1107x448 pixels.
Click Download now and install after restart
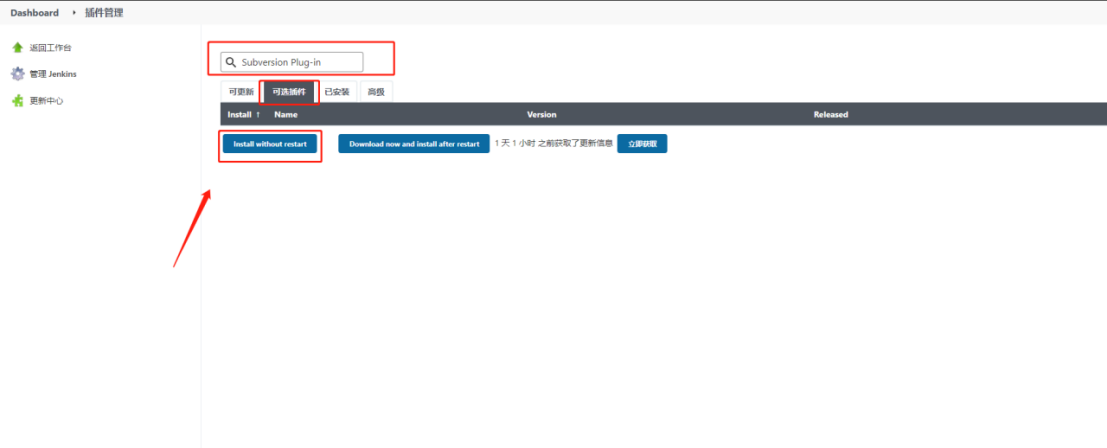(414, 144)
